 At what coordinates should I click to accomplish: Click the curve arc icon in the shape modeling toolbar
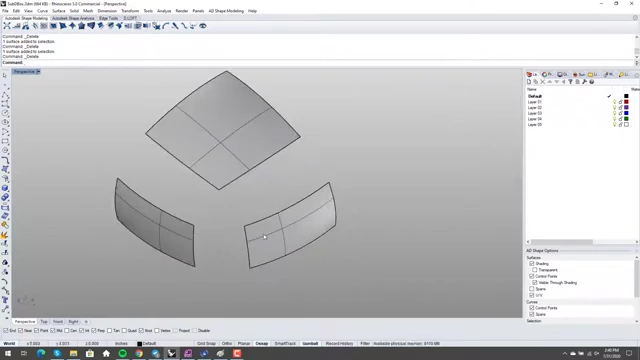coord(165,26)
